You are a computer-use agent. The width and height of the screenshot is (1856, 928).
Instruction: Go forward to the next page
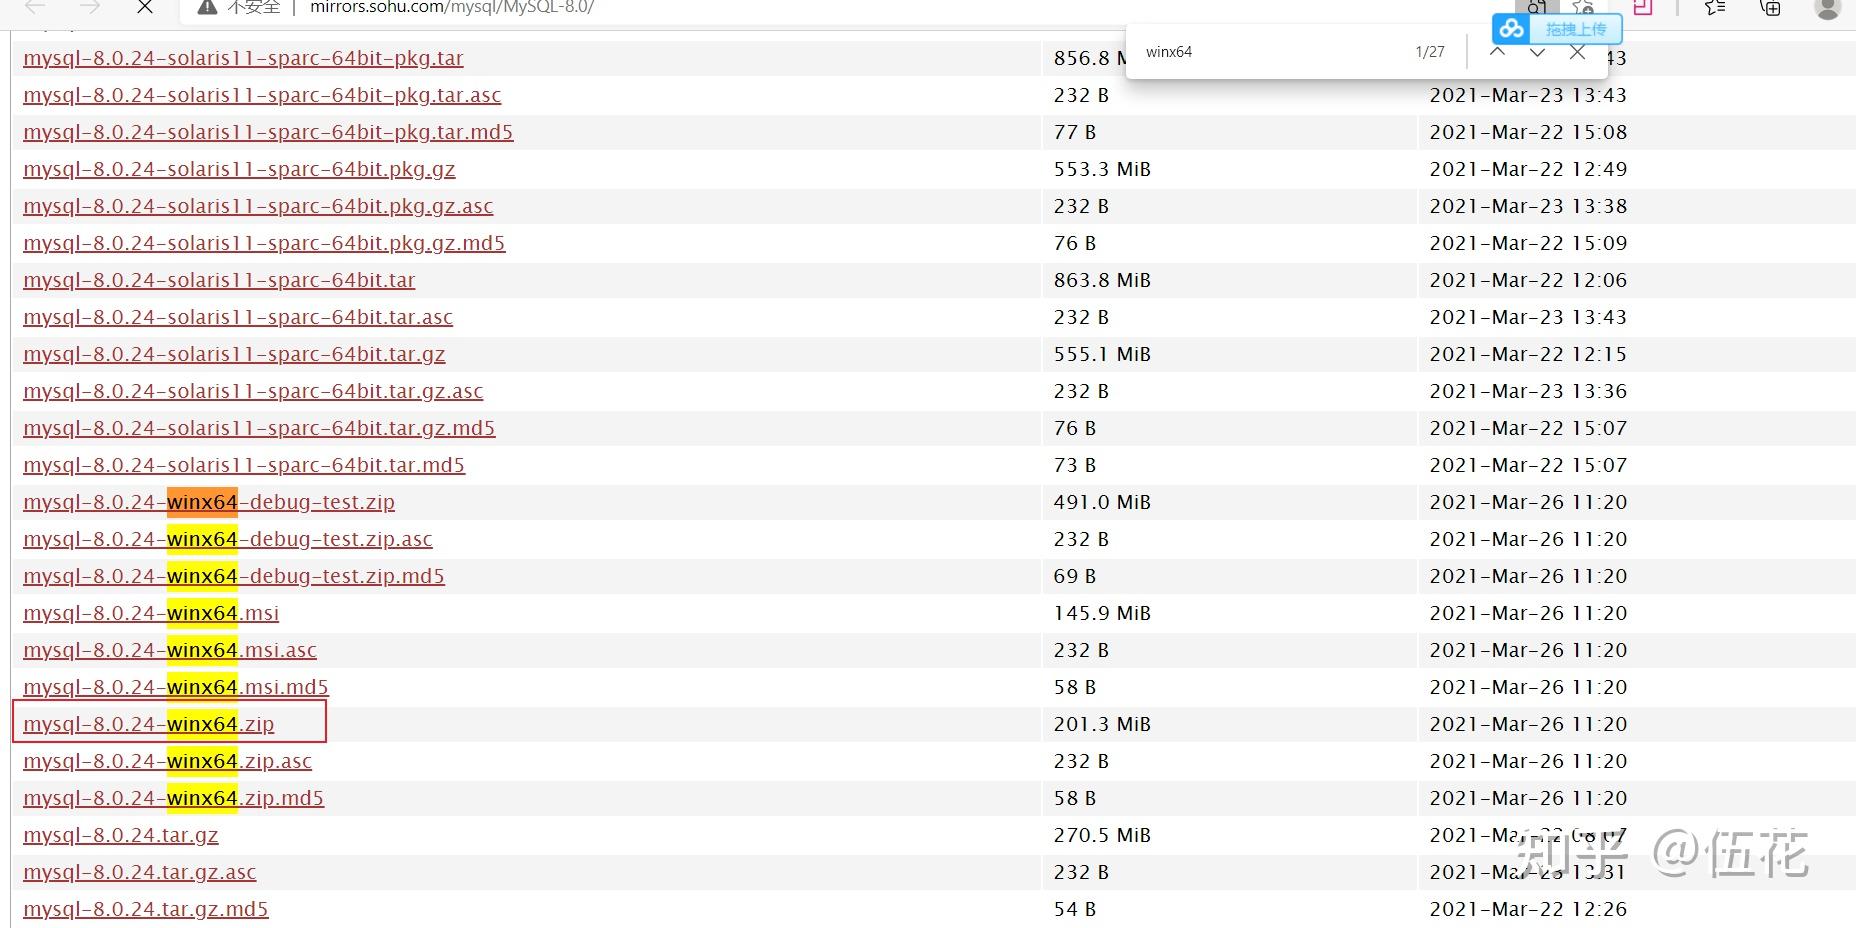(90, 7)
